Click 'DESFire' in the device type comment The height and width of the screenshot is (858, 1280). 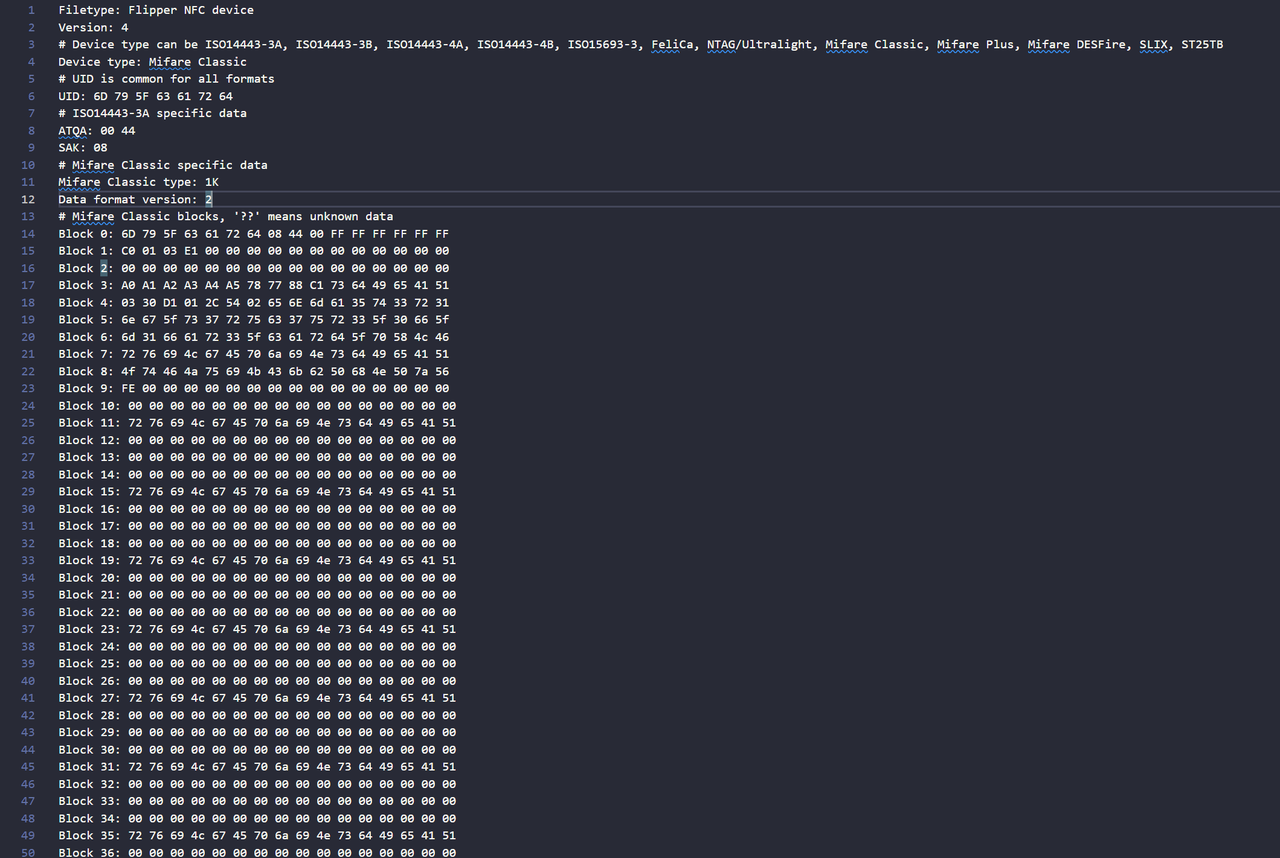[1101, 44]
